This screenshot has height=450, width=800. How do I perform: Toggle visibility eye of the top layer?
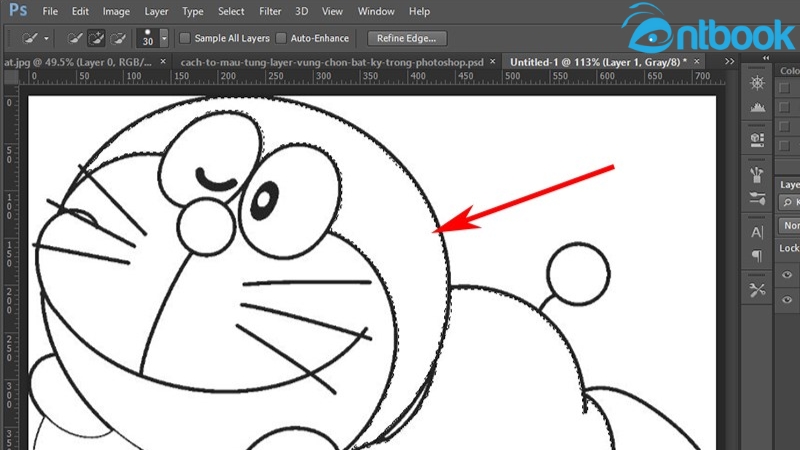(787, 275)
